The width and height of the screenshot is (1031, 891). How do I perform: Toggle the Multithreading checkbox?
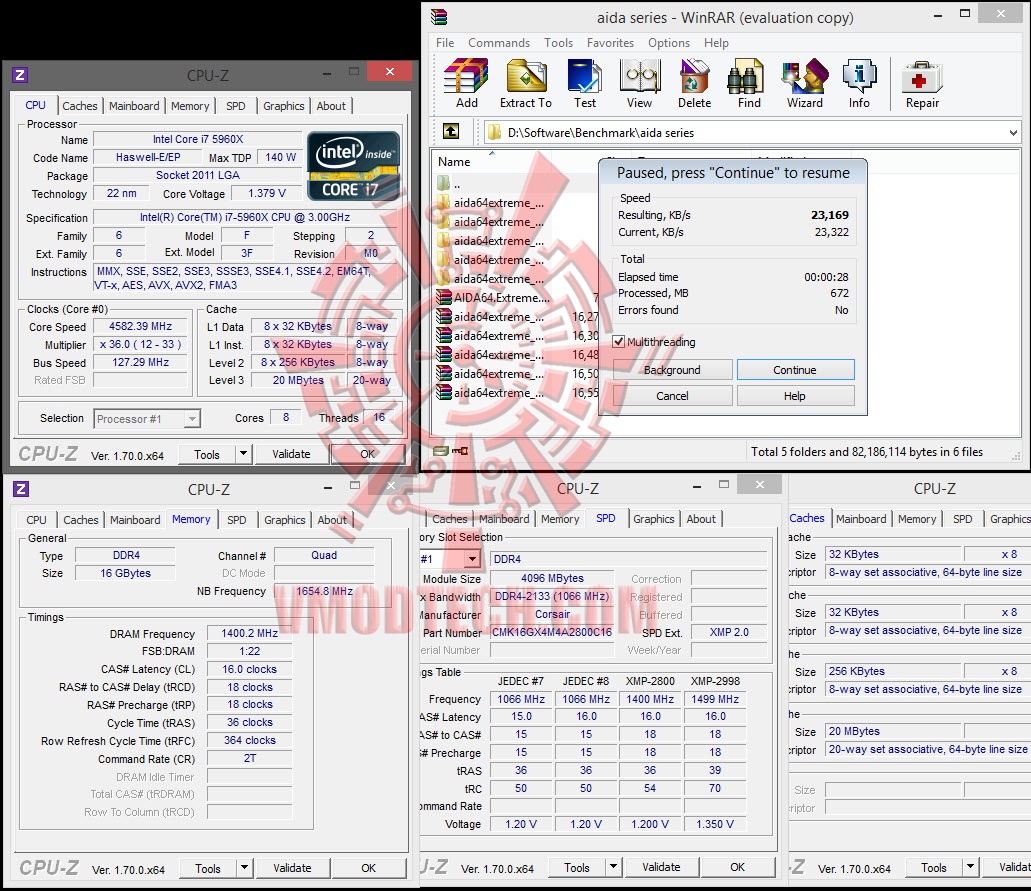[x=618, y=341]
